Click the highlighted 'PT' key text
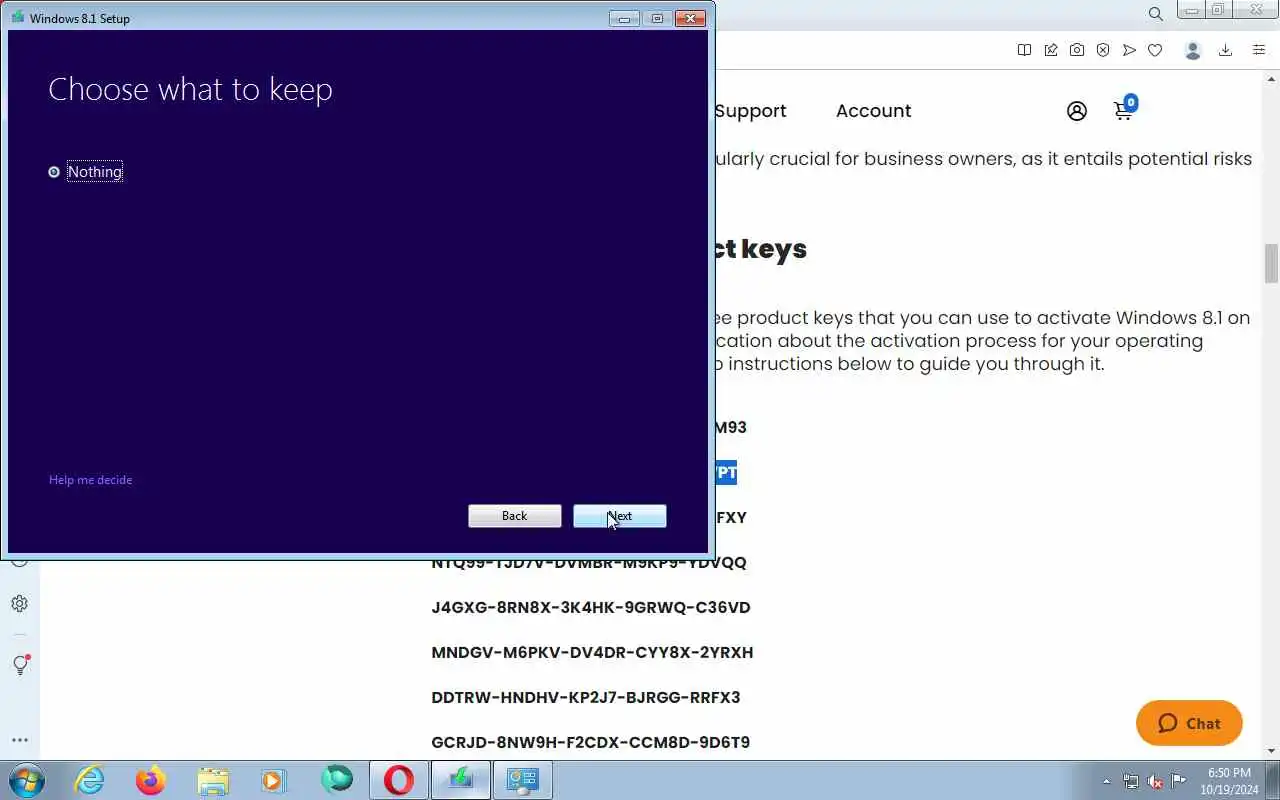This screenshot has width=1280, height=800. pos(726,473)
